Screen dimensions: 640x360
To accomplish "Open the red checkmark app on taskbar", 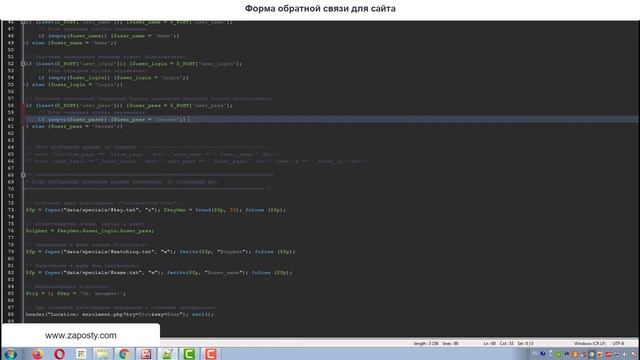I will 146,354.
